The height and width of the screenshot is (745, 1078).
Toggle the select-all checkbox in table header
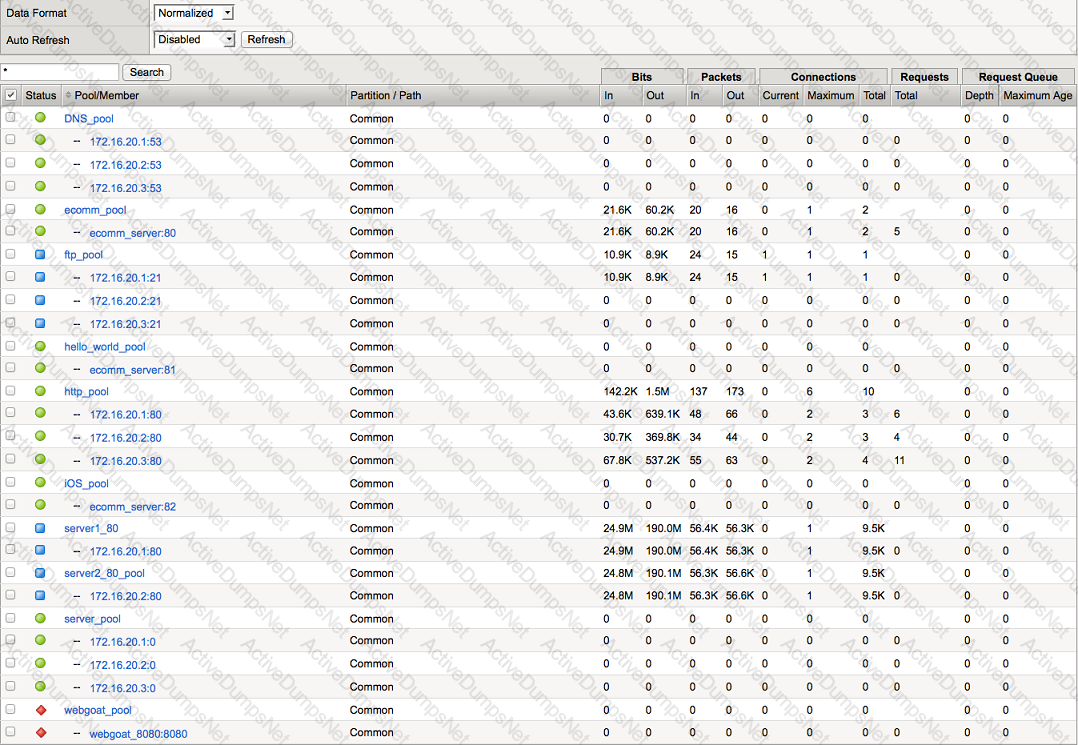11,95
